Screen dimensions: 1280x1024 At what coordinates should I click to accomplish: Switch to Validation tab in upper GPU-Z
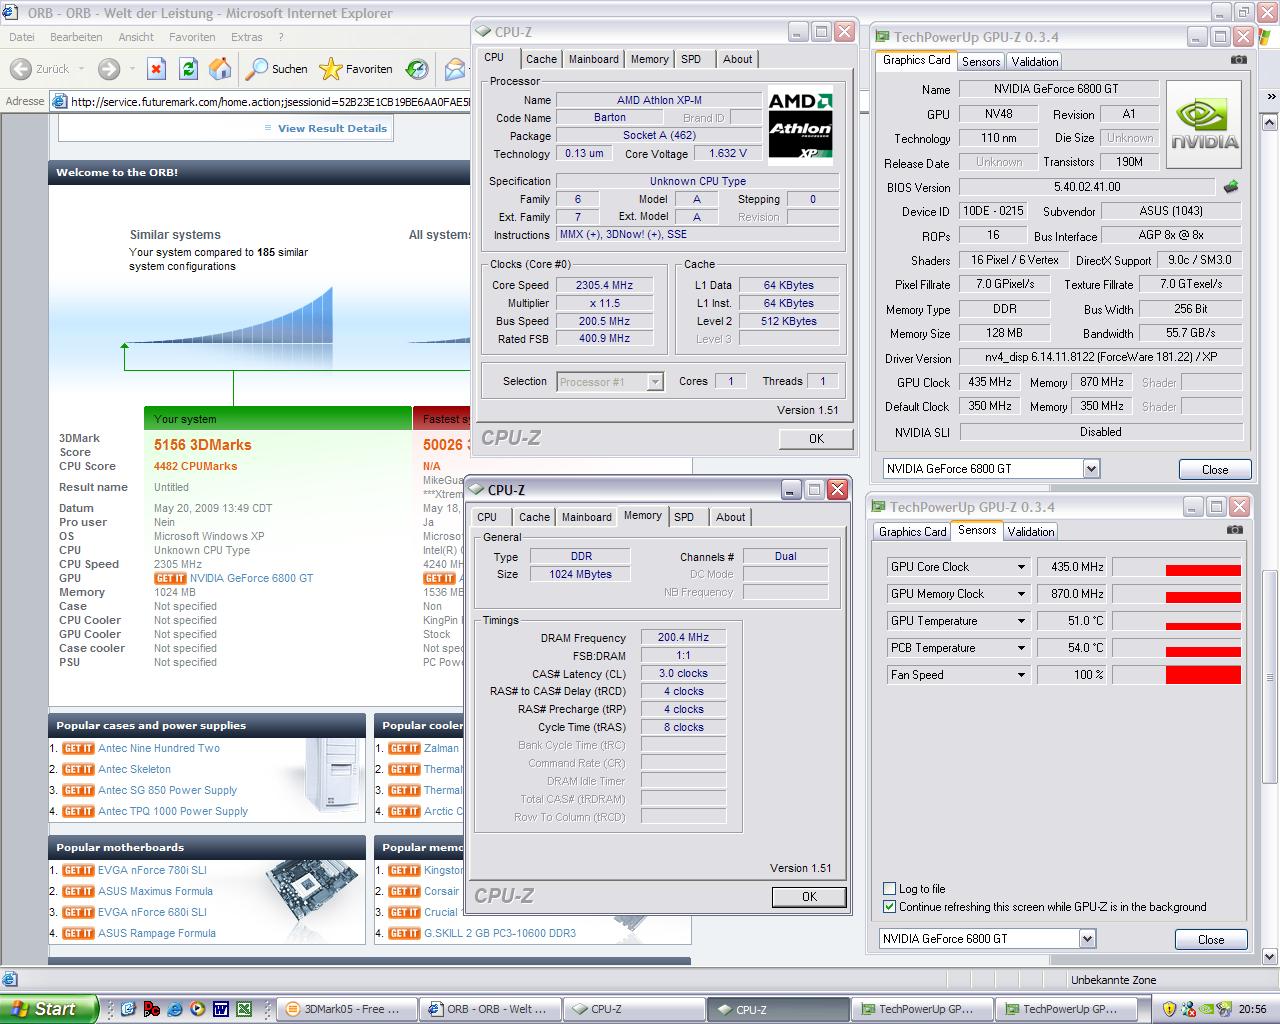(x=1035, y=61)
